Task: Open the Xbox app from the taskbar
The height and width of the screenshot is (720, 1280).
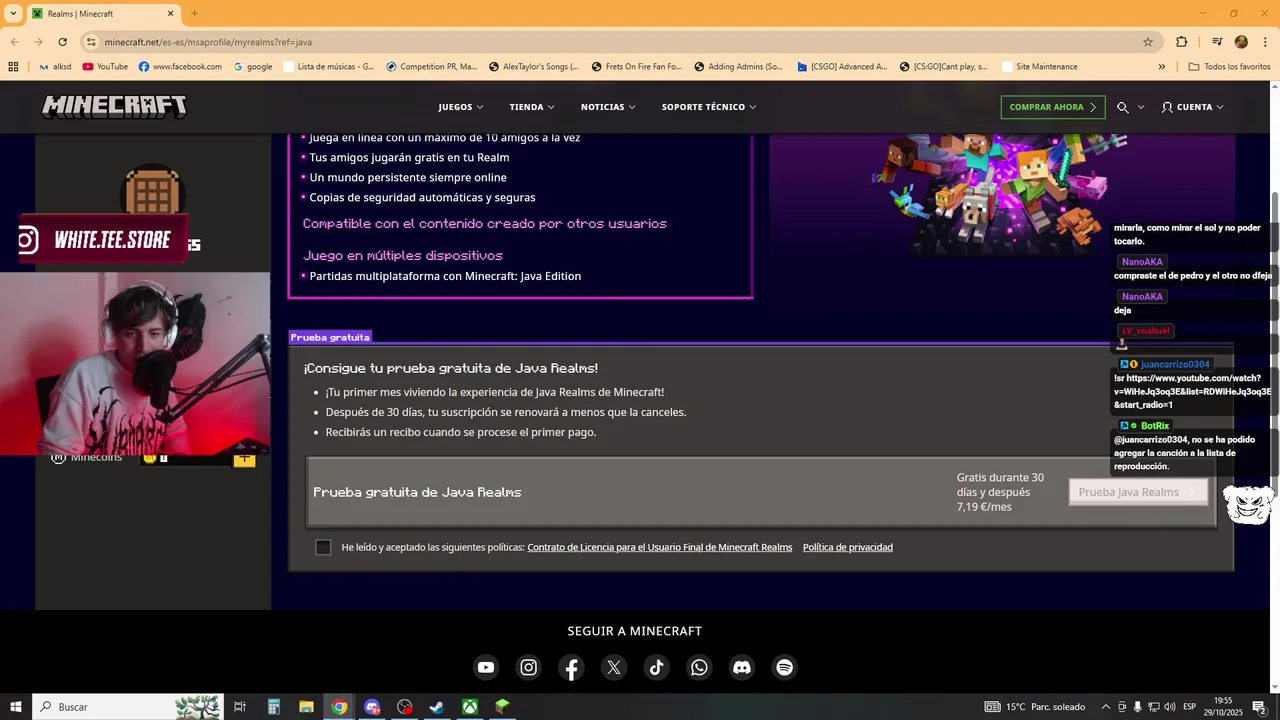Action: pos(469,707)
